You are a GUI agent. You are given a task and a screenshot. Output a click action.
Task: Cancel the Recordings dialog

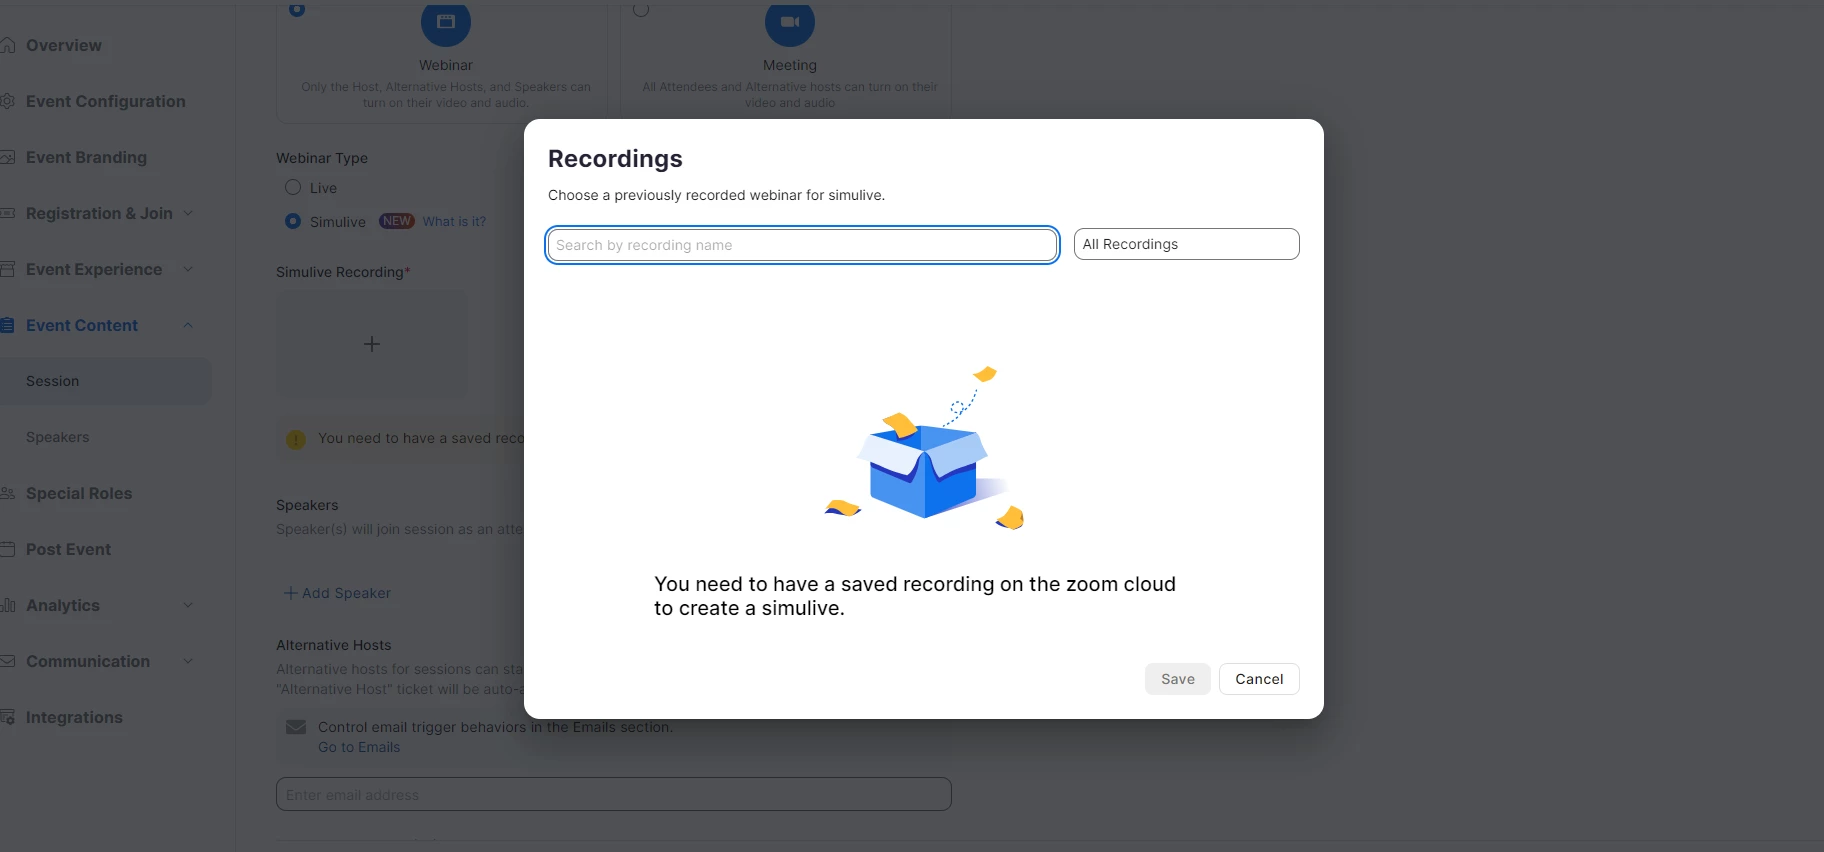pos(1259,679)
